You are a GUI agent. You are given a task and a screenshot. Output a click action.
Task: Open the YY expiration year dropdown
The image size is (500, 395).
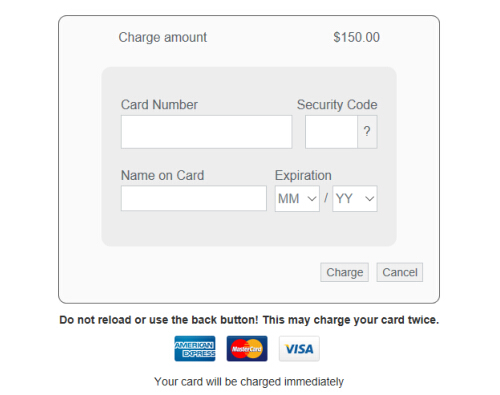pos(355,199)
